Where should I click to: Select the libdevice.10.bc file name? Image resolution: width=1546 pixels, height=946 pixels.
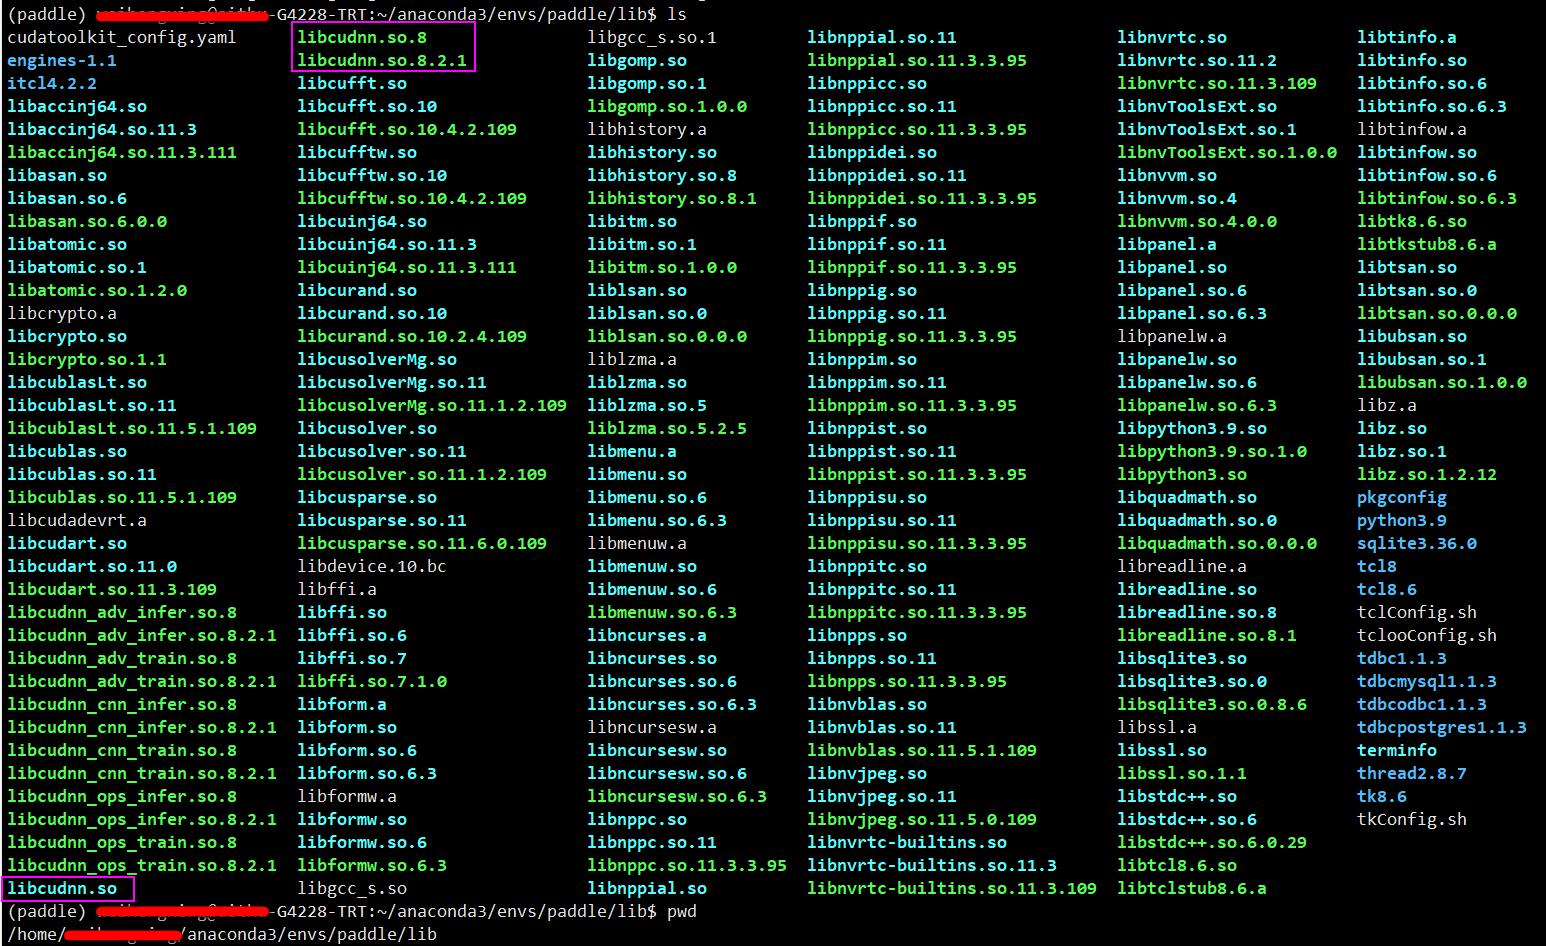(372, 566)
